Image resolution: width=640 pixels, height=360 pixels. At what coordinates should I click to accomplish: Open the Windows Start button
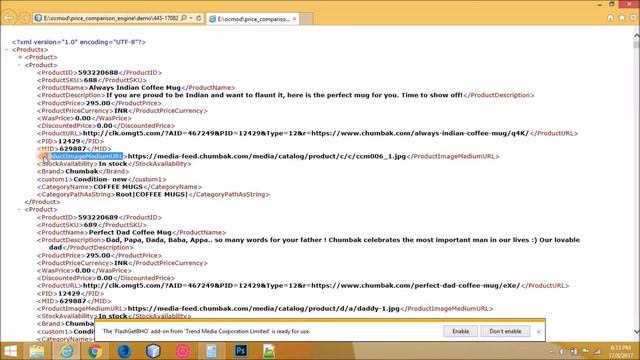tap(11, 351)
